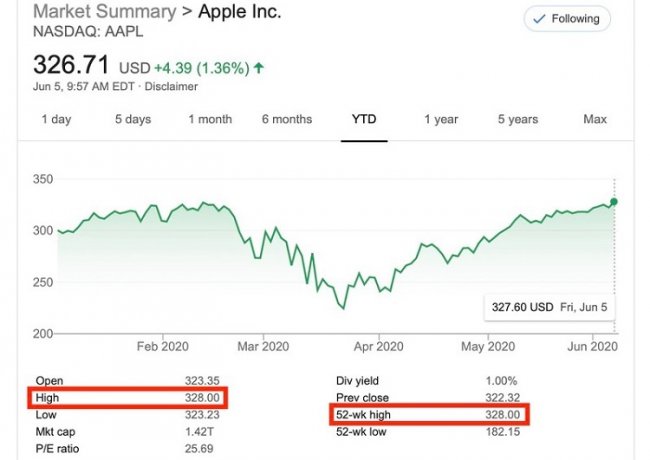Viewport: 650px width, 460px height.
Task: Click the Following button
Action: [567, 19]
